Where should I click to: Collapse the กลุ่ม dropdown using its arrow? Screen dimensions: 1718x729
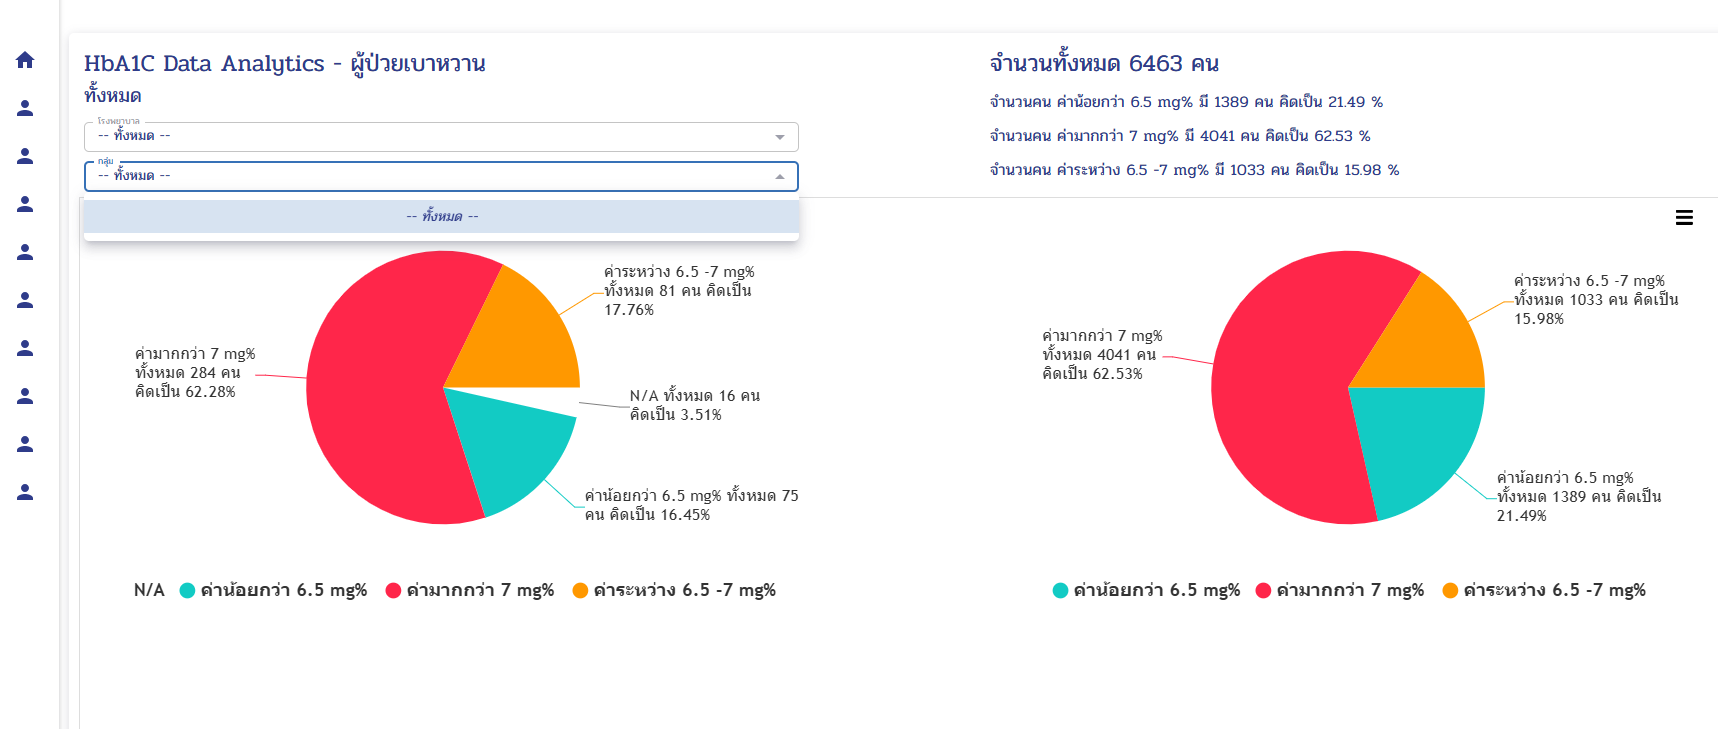[780, 177]
